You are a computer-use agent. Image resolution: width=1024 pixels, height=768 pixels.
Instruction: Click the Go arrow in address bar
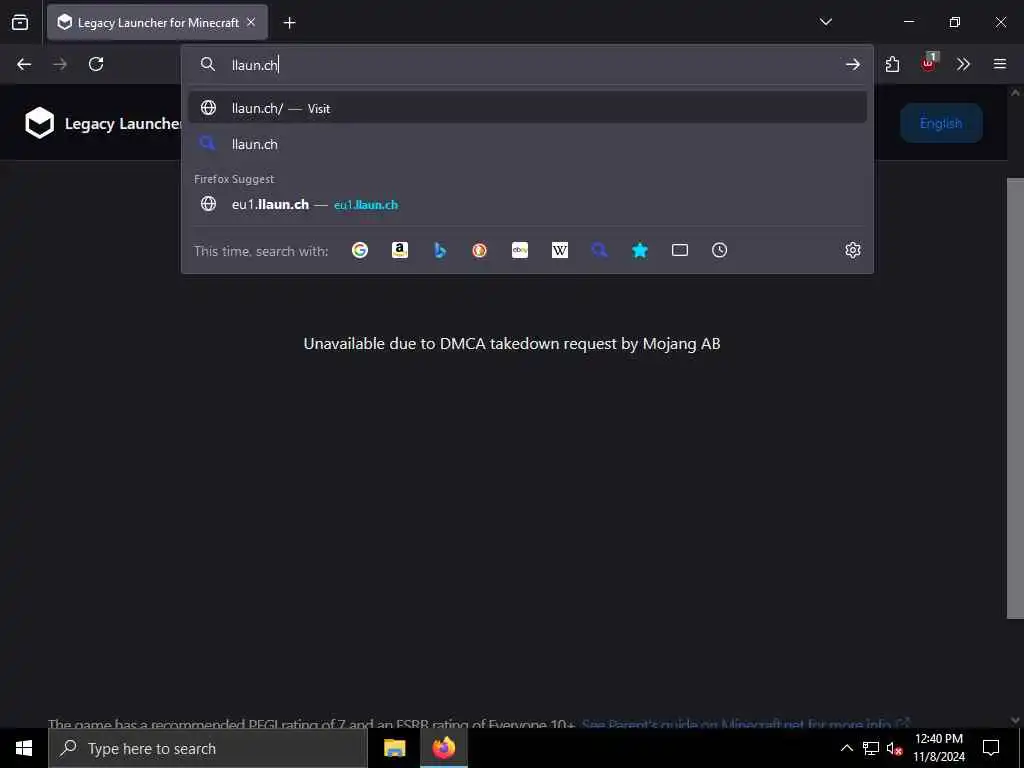point(852,64)
